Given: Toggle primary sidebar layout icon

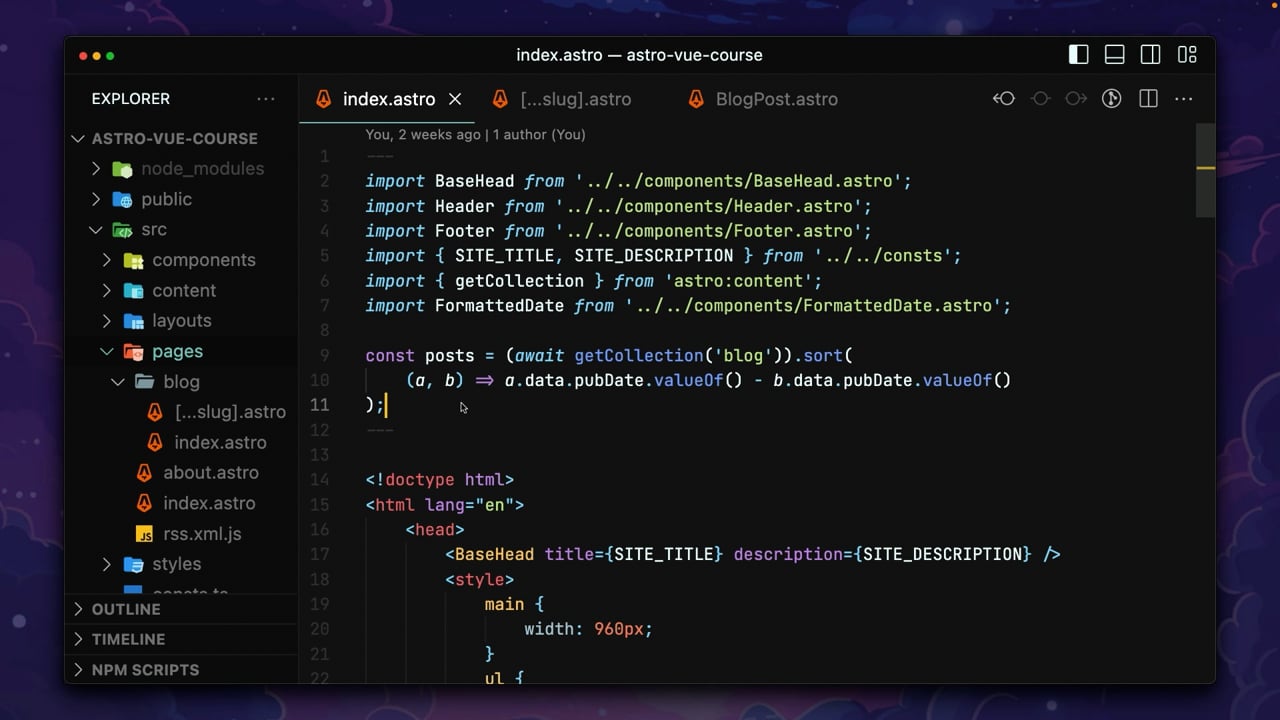Looking at the screenshot, I should pyautogui.click(x=1078, y=55).
